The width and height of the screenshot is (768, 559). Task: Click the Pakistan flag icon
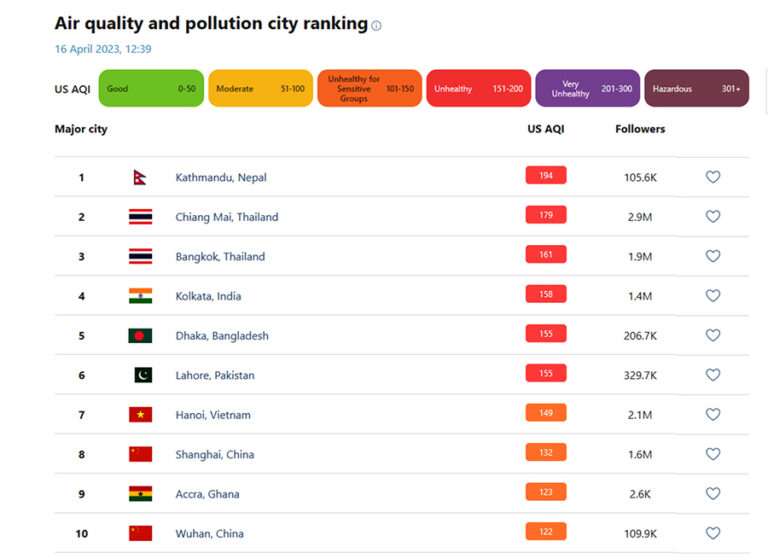[x=142, y=375]
